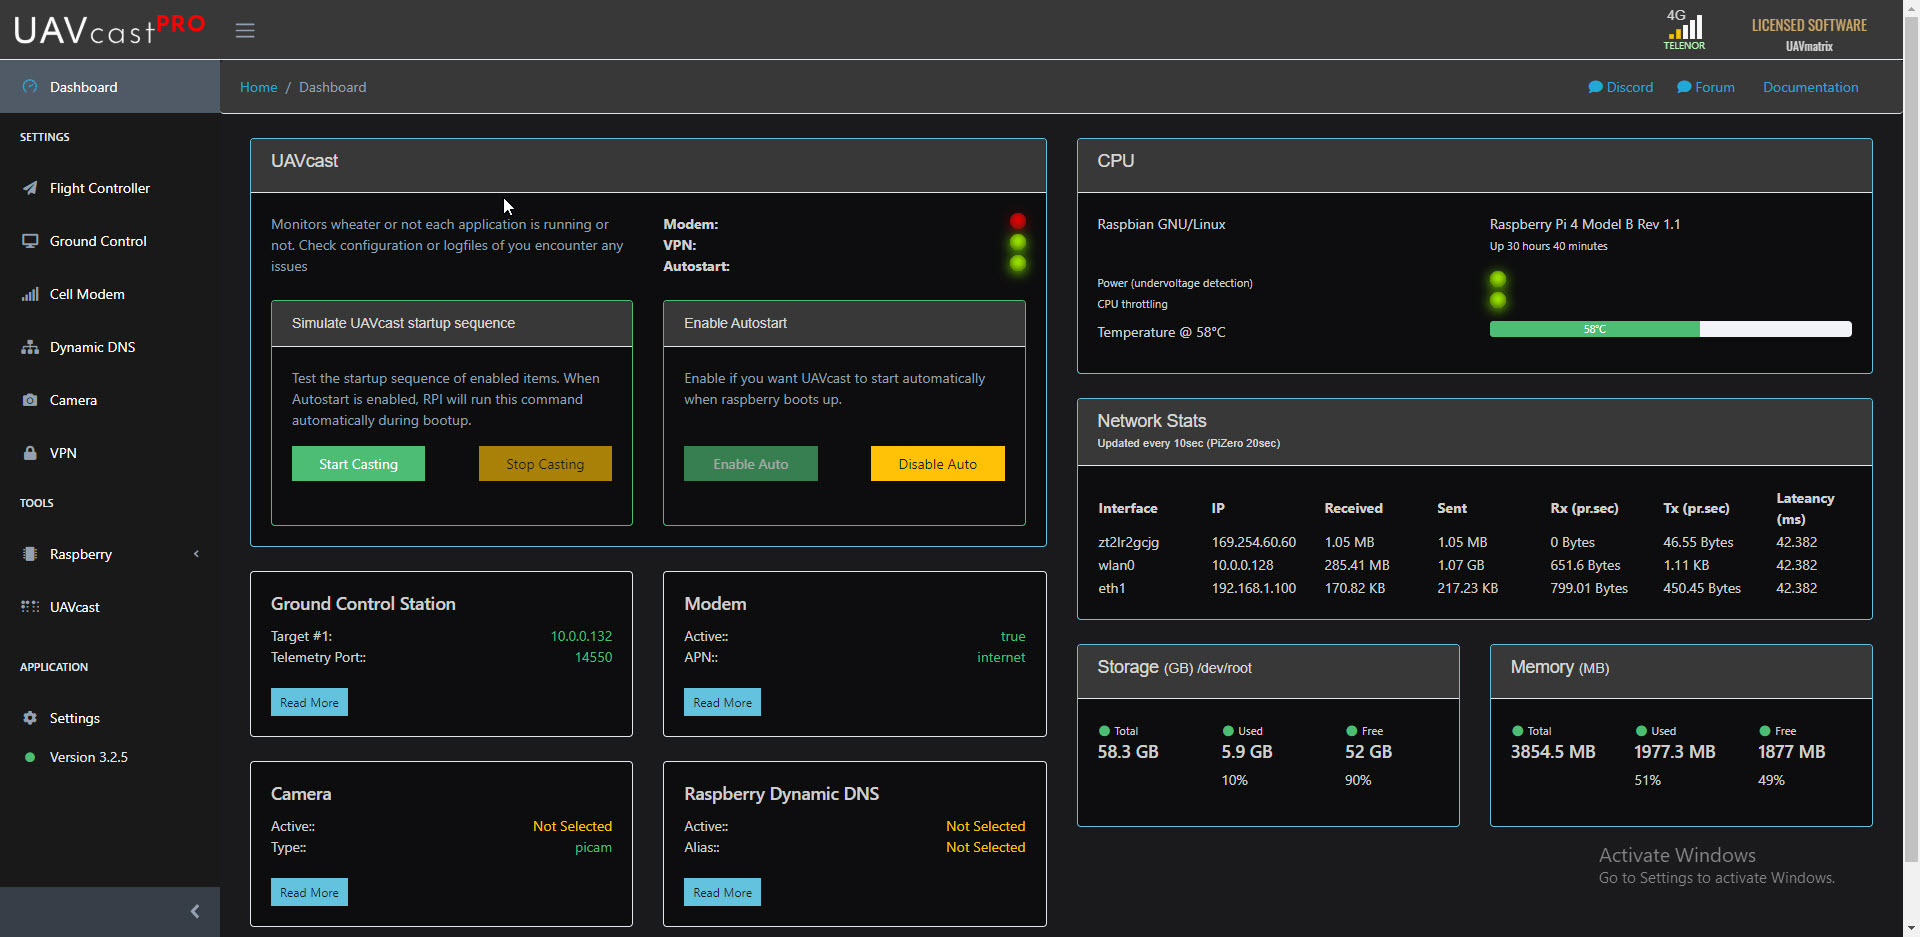Click the Disable Auto button
This screenshot has width=1920, height=937.
[938, 464]
